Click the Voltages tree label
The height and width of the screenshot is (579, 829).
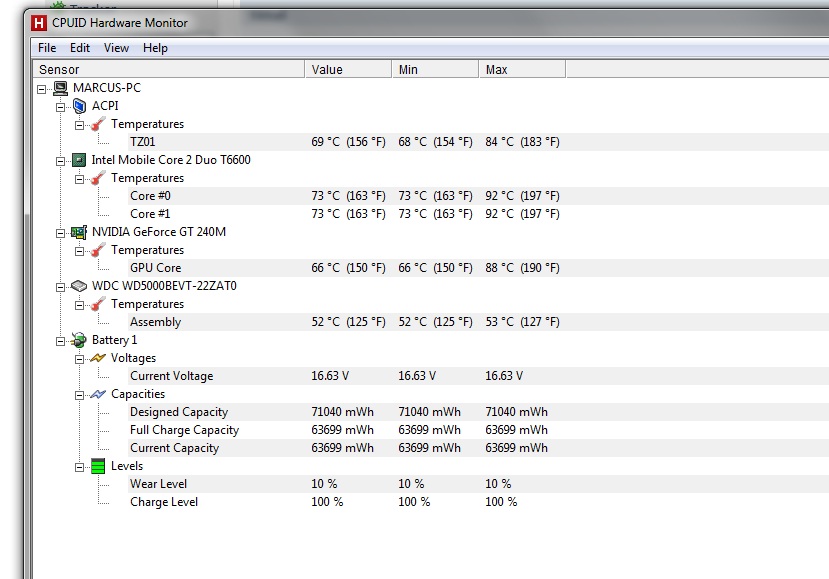[133, 358]
